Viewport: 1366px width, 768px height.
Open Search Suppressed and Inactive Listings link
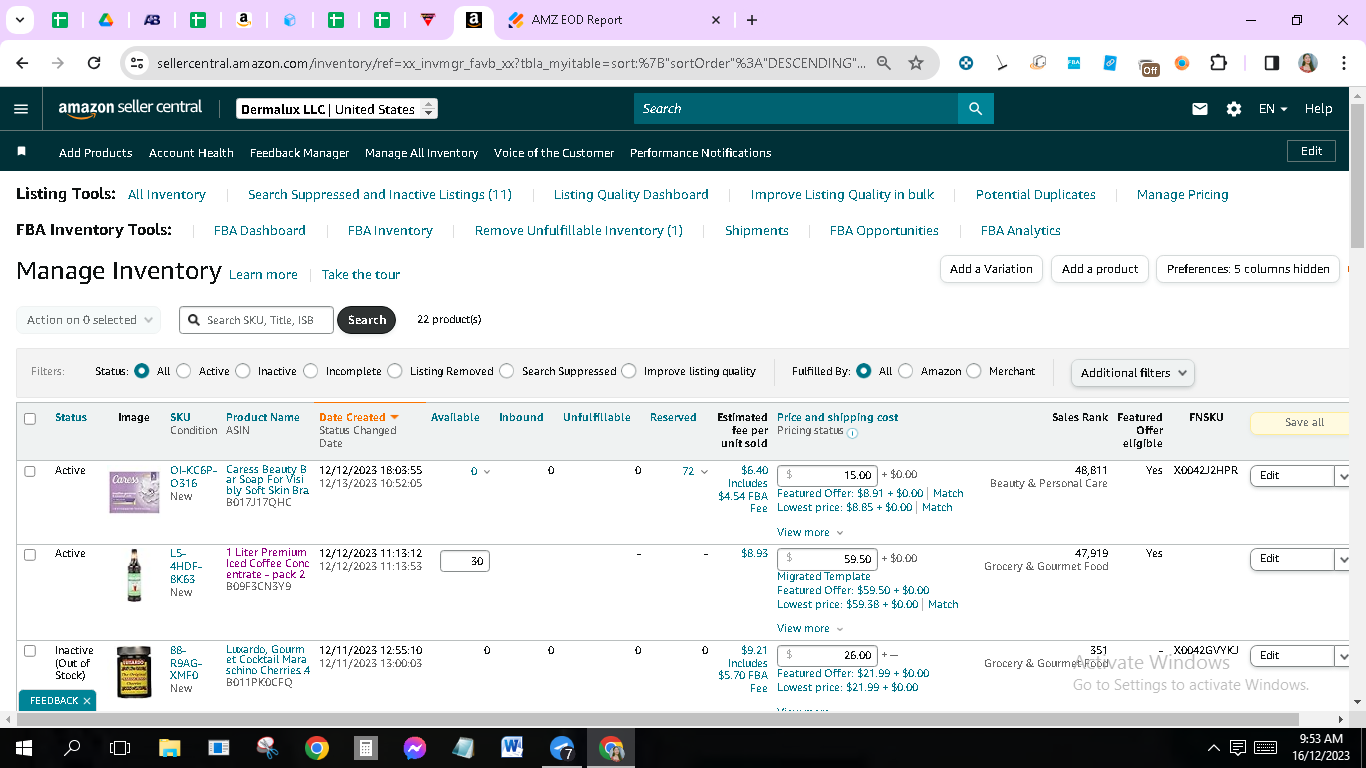click(380, 195)
